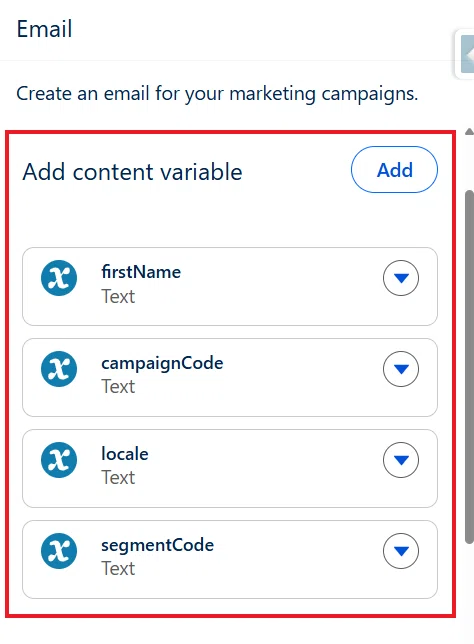Image resolution: width=474 pixels, height=644 pixels.
Task: Click the firstName variable icon
Action: click(x=59, y=278)
